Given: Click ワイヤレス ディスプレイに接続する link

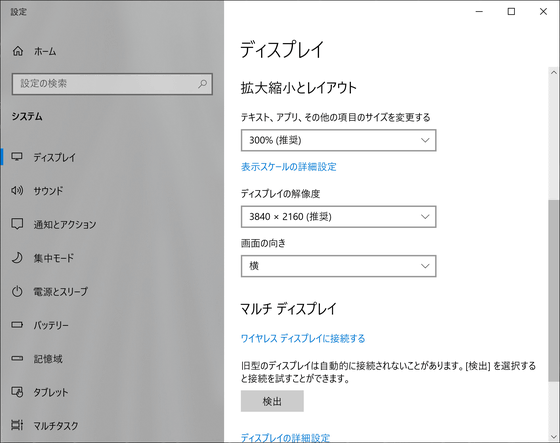Looking at the screenshot, I should [303, 338].
